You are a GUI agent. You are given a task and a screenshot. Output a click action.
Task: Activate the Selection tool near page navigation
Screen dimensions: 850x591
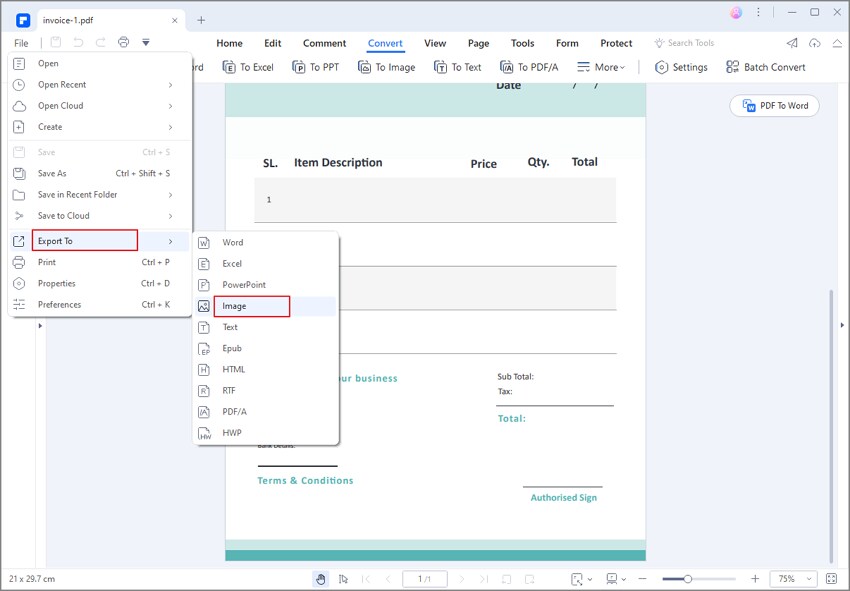pos(342,579)
